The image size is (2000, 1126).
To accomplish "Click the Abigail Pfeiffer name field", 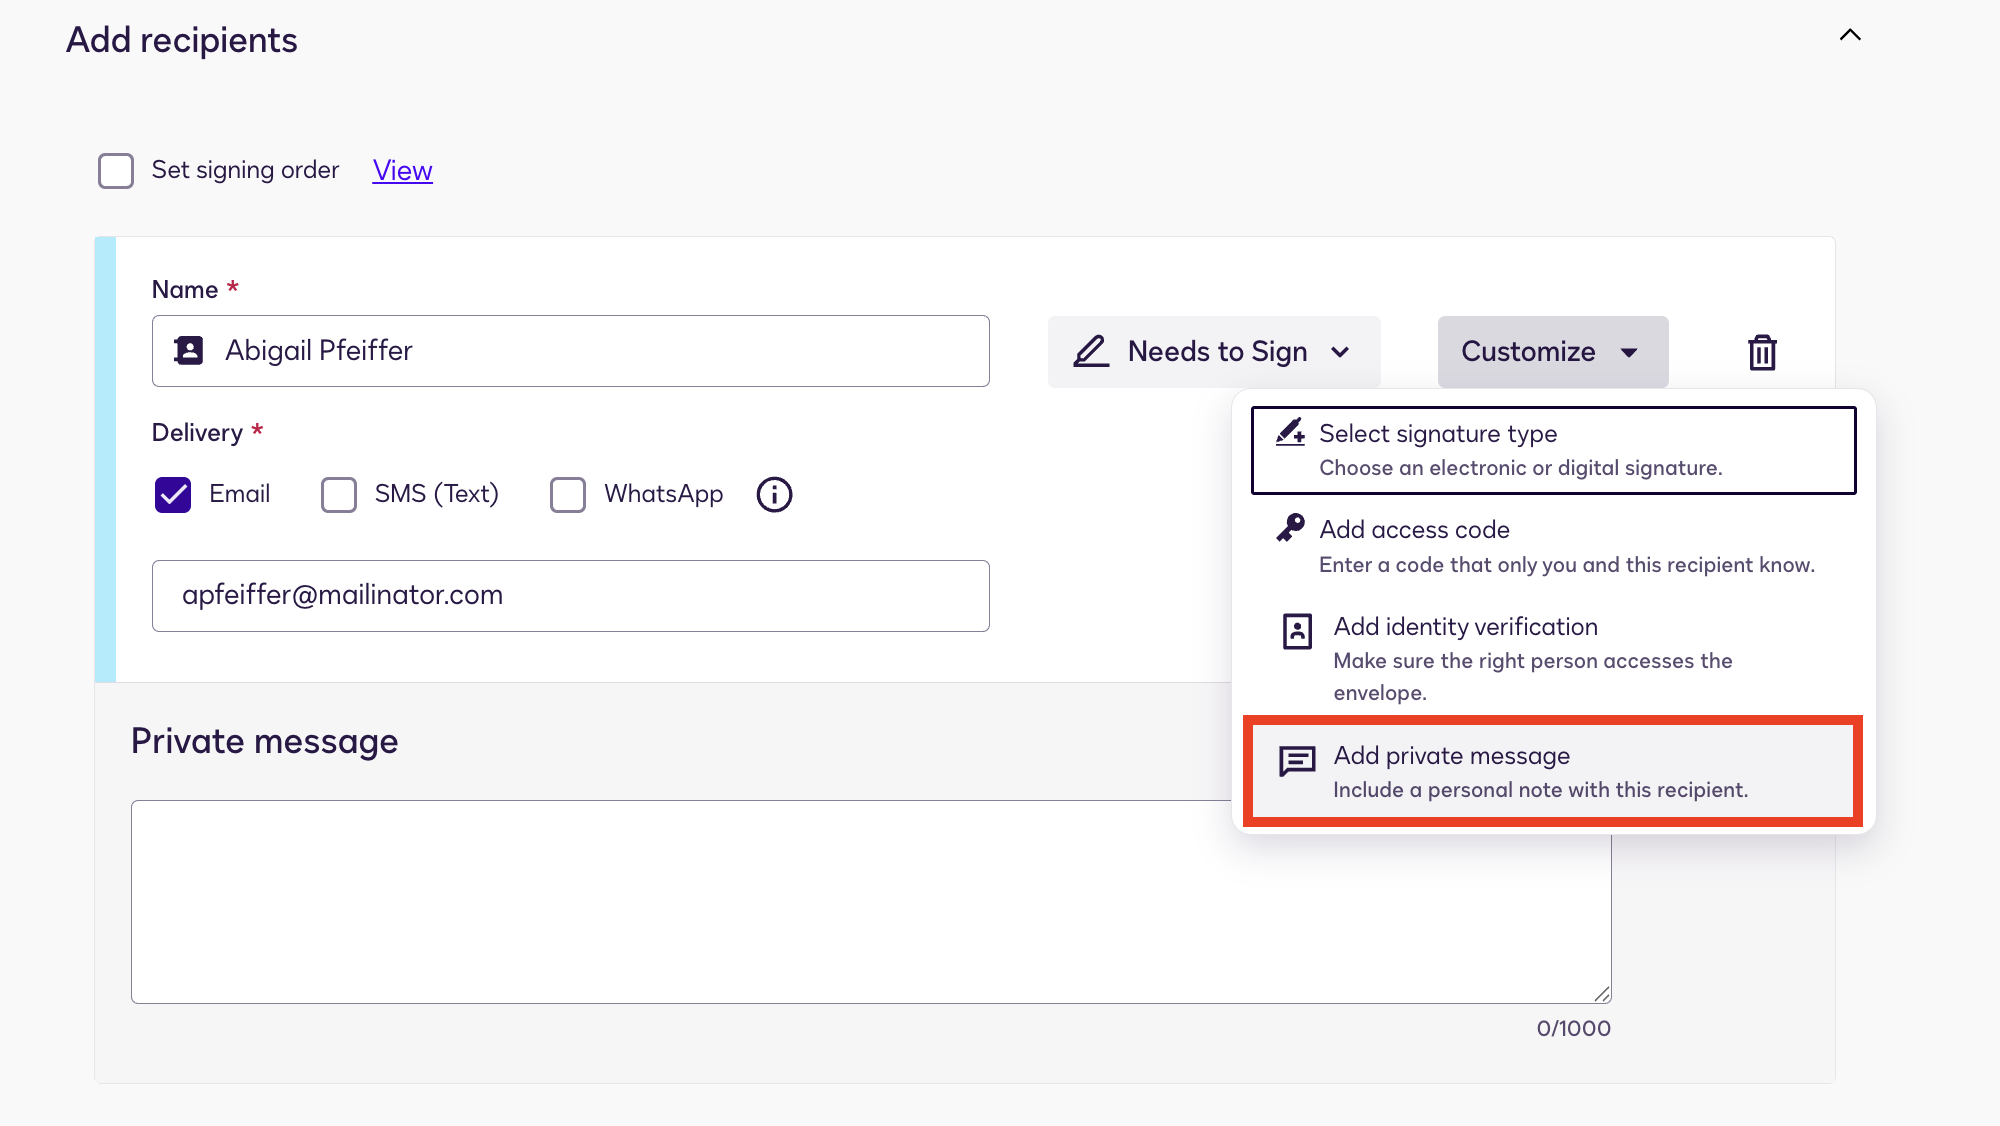I will [571, 351].
